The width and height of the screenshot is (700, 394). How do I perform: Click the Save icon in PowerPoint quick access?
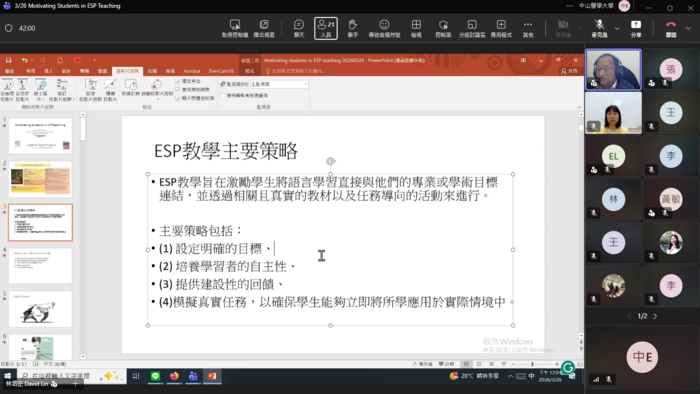(8, 60)
